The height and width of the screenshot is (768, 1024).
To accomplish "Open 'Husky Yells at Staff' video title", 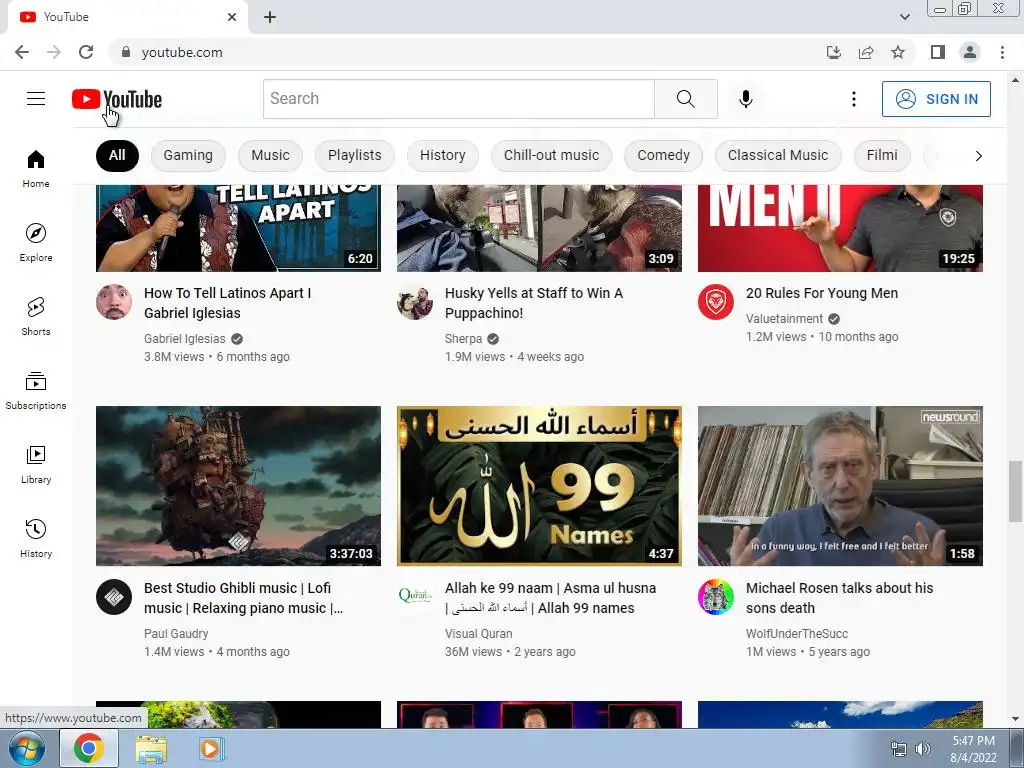I will click(534, 303).
